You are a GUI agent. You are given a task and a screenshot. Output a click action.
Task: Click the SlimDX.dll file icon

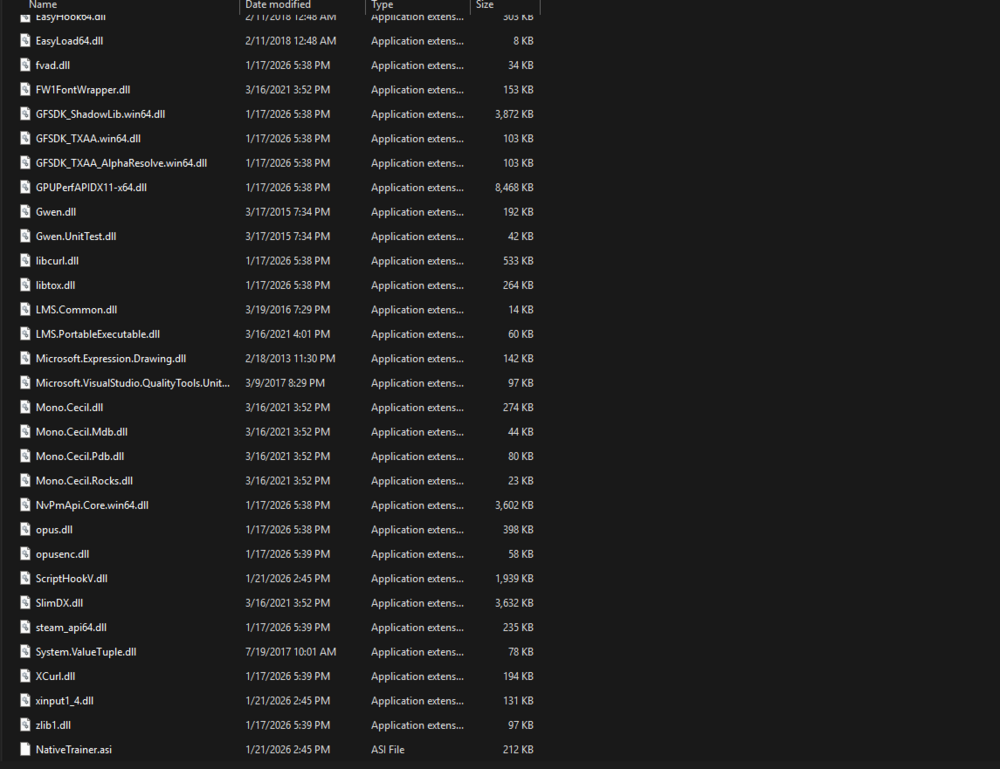pyautogui.click(x=25, y=602)
